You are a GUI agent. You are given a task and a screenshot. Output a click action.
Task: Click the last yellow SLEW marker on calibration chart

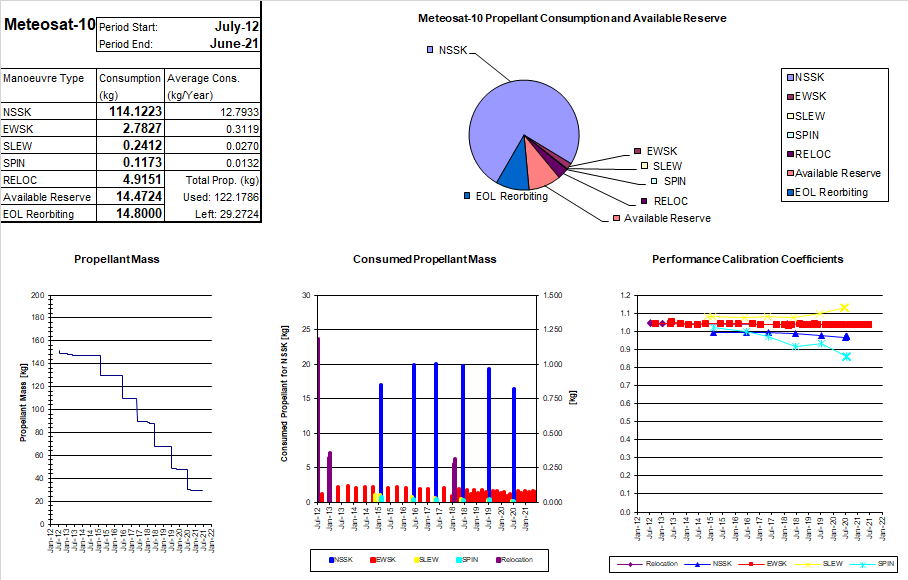[845, 307]
